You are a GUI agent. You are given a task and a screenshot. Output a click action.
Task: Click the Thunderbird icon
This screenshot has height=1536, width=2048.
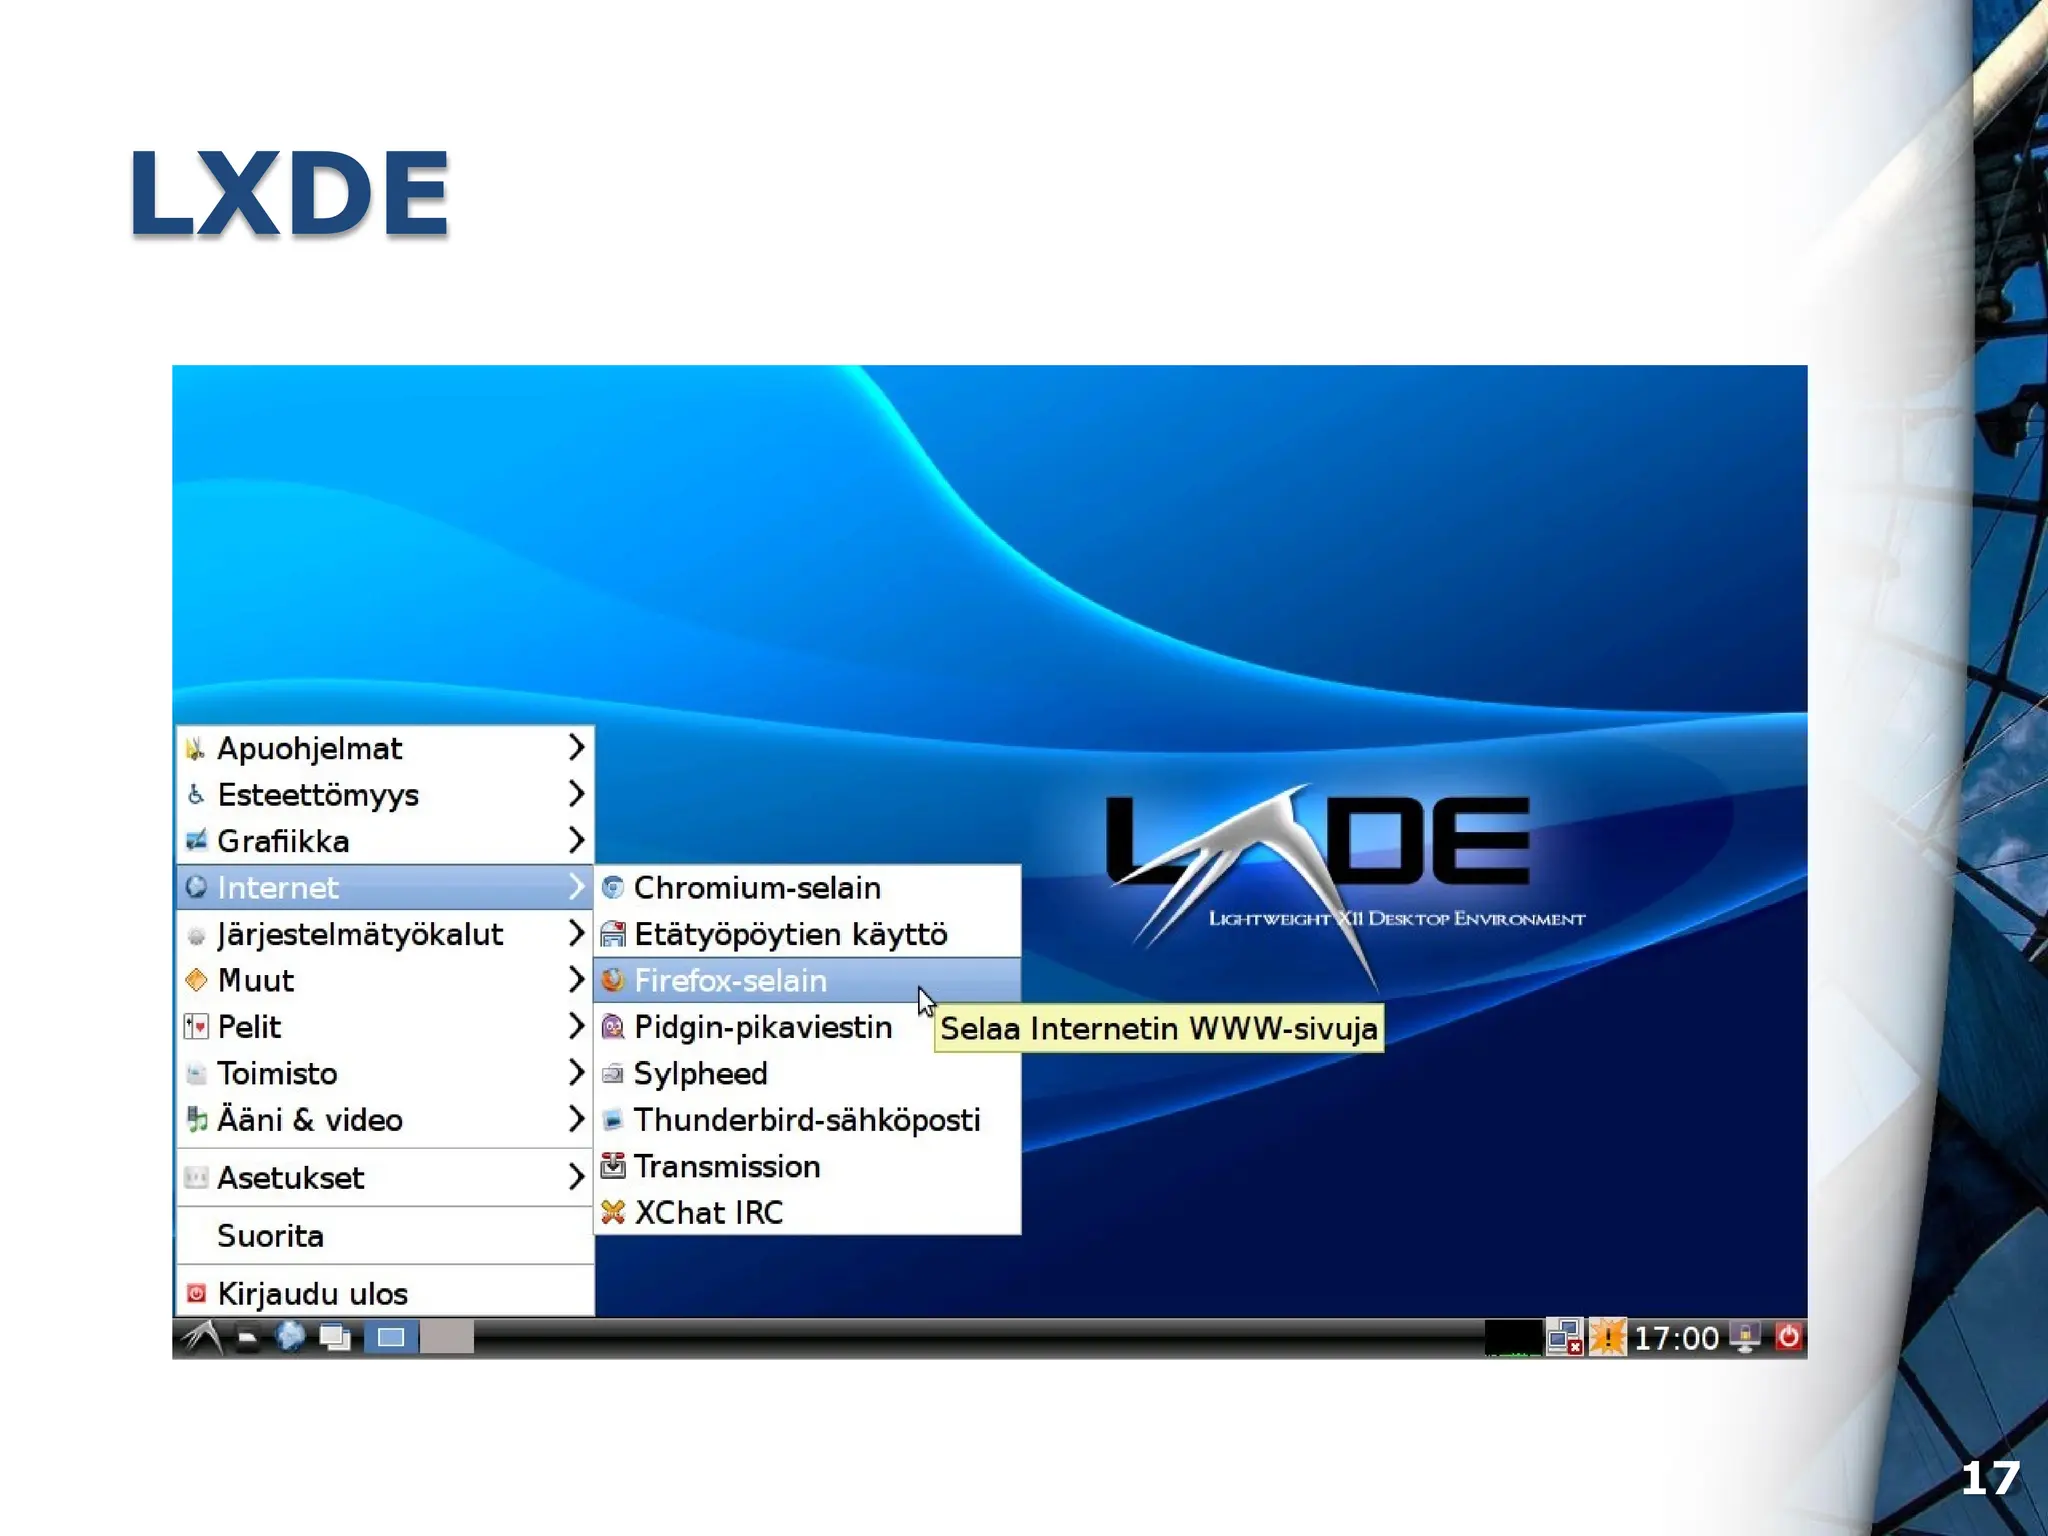click(x=613, y=1120)
